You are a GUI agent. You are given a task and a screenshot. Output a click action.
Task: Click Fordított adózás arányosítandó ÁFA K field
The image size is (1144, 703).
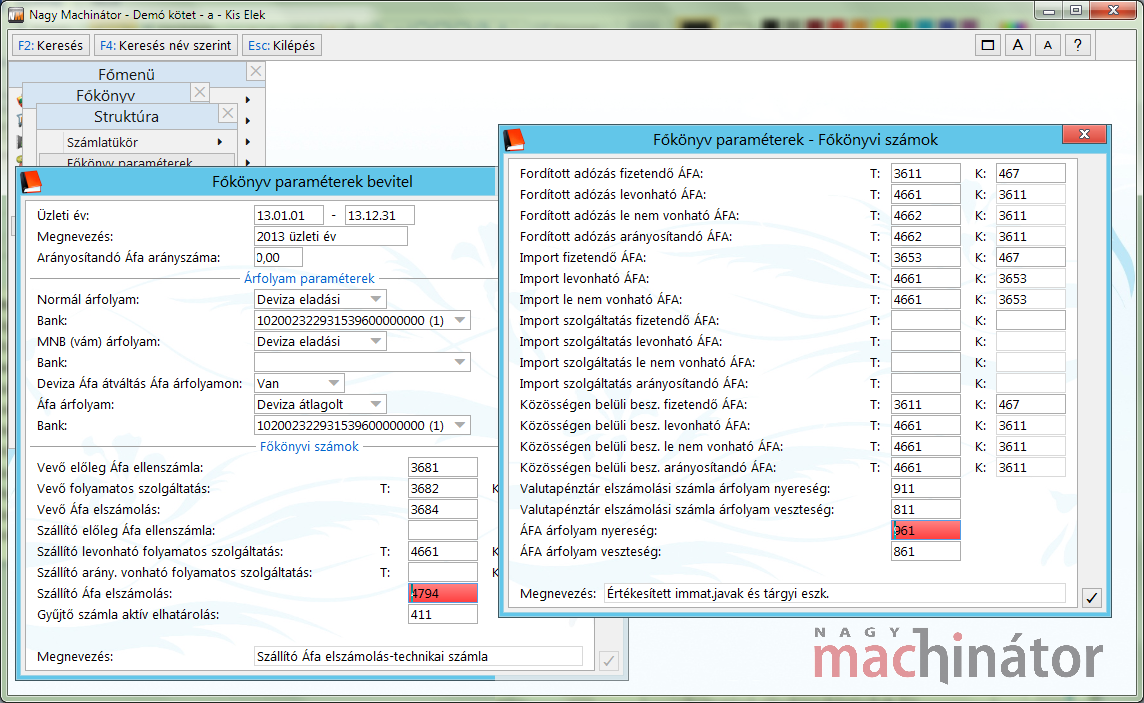coord(1030,236)
